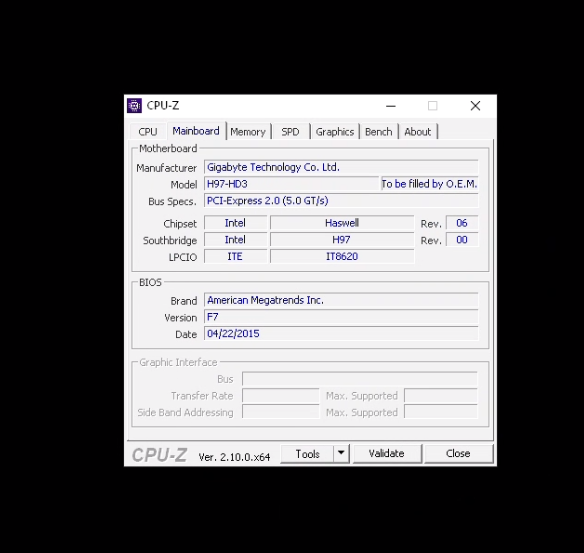The image size is (584, 553).
Task: Click the Manufacturer field showing Gigabyte Technology
Action: 341,167
